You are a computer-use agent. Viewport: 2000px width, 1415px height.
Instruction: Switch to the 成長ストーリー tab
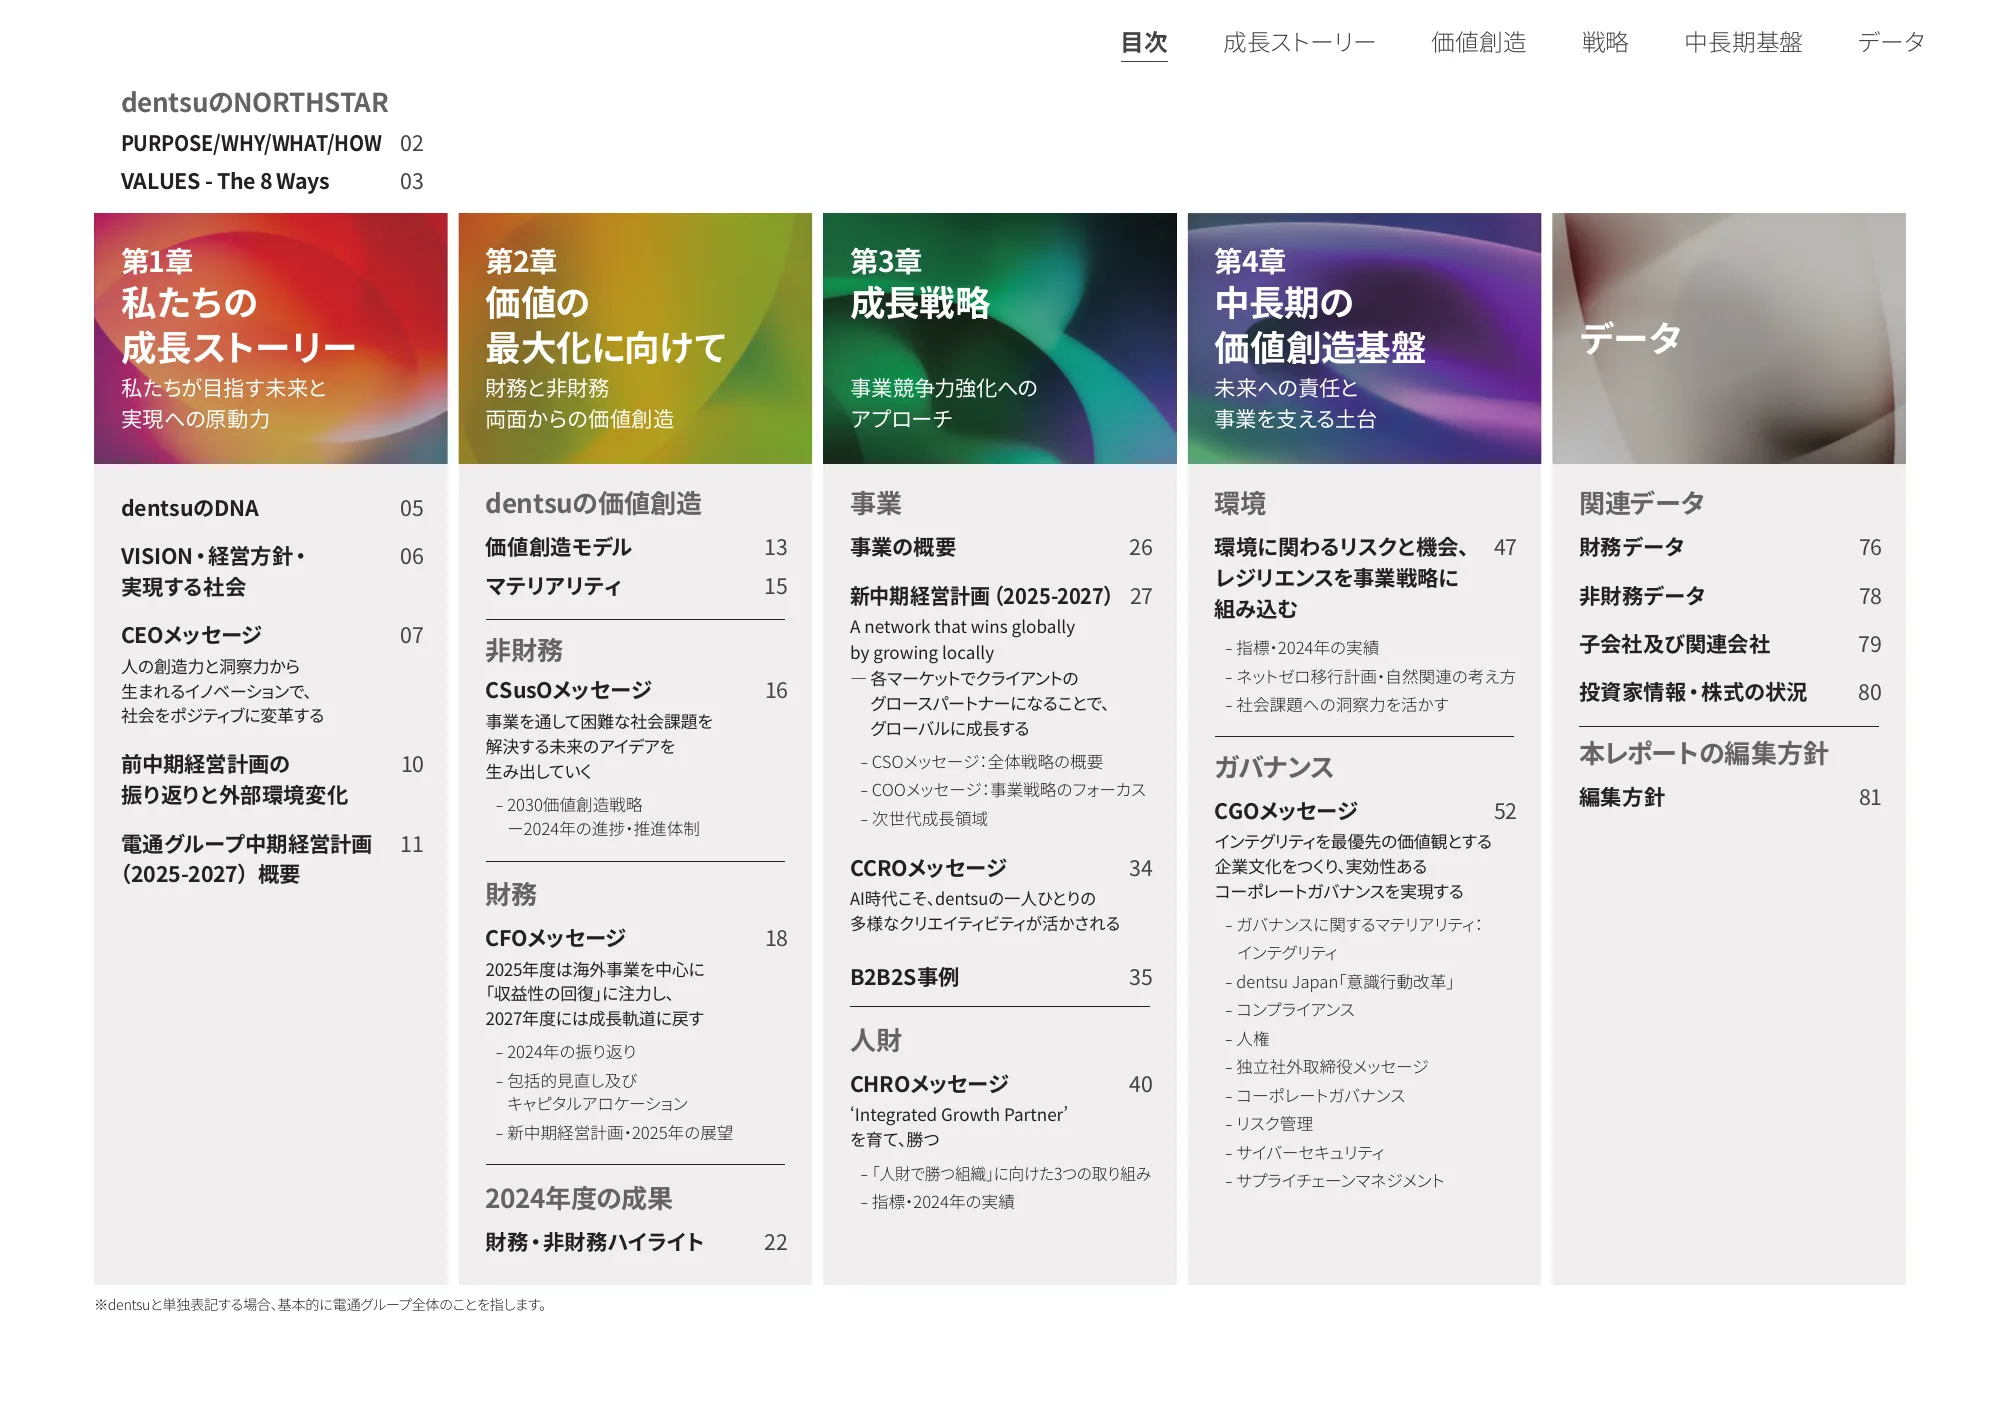coord(1298,42)
